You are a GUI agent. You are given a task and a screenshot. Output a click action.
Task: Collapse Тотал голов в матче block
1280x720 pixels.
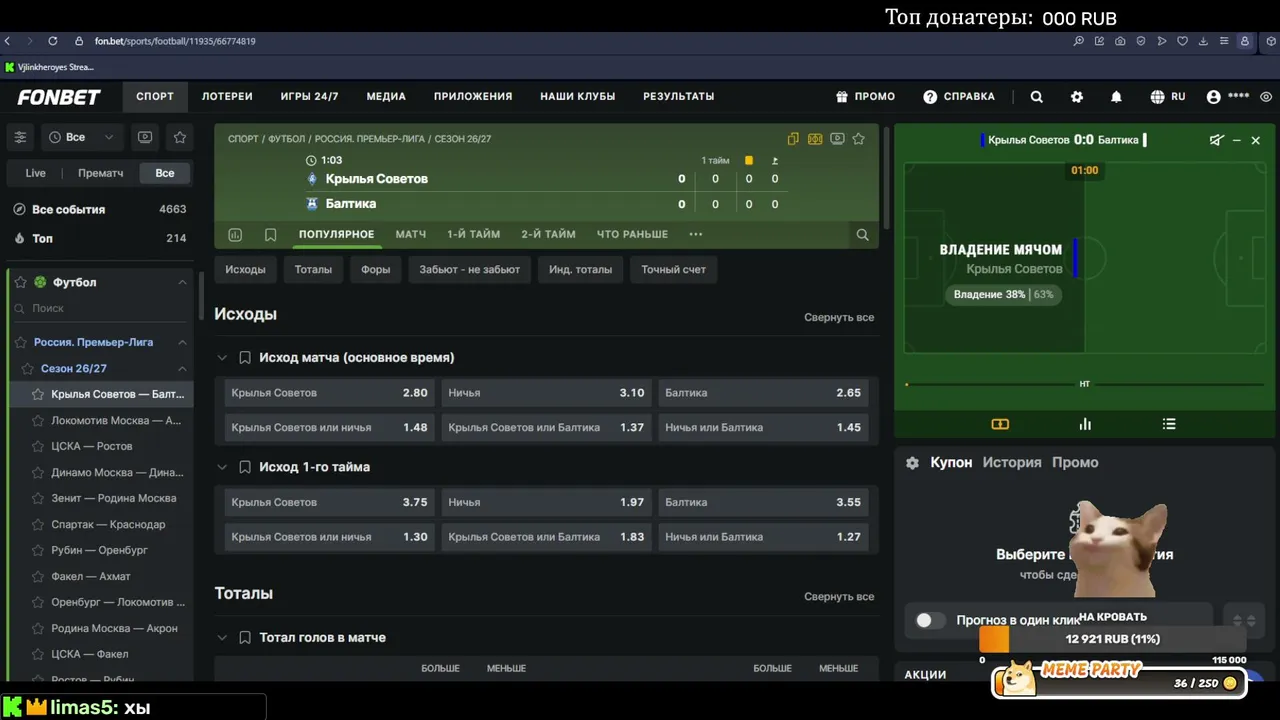coord(222,638)
